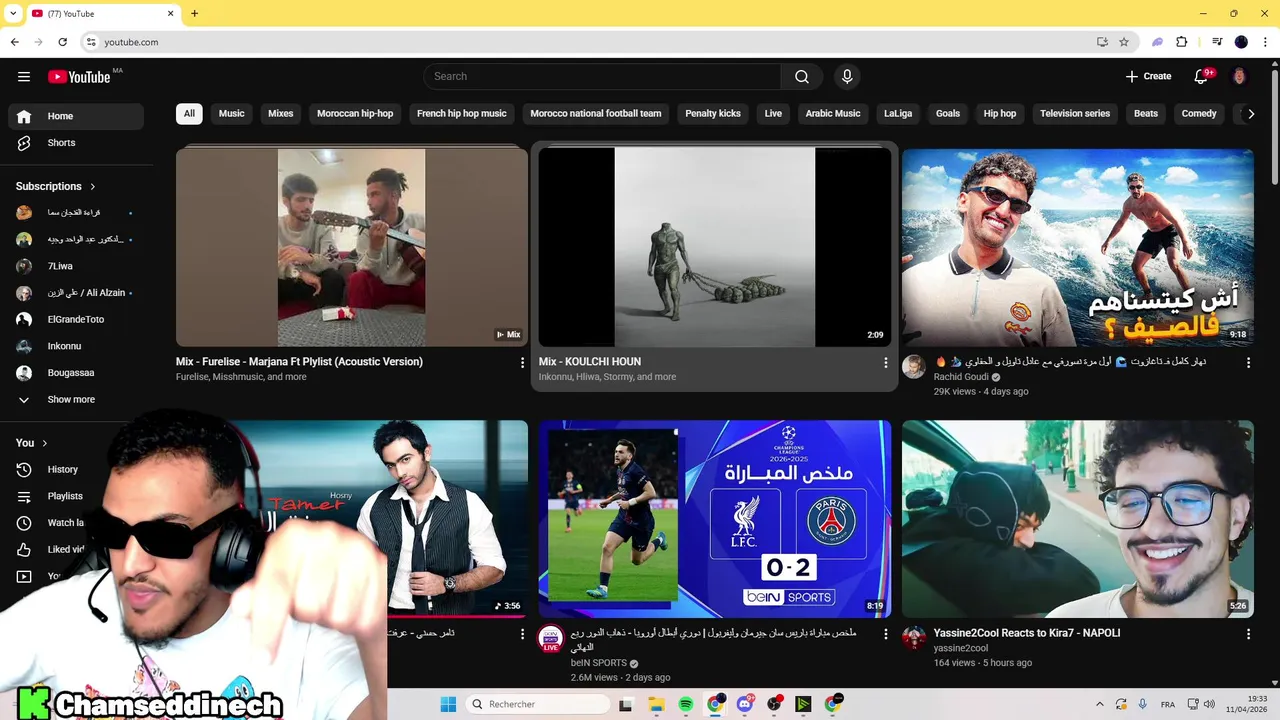The height and width of the screenshot is (720, 1280).
Task: Click Windows taskbar Rechercher search box
Action: 538,704
